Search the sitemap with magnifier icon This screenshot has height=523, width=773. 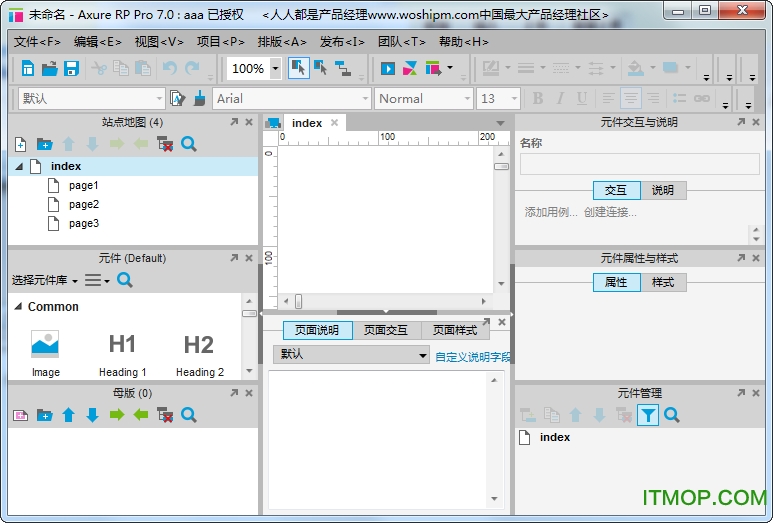189,144
